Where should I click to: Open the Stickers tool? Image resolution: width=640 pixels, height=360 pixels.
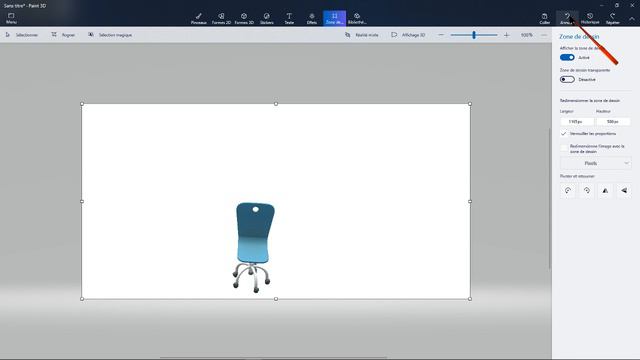(x=267, y=18)
